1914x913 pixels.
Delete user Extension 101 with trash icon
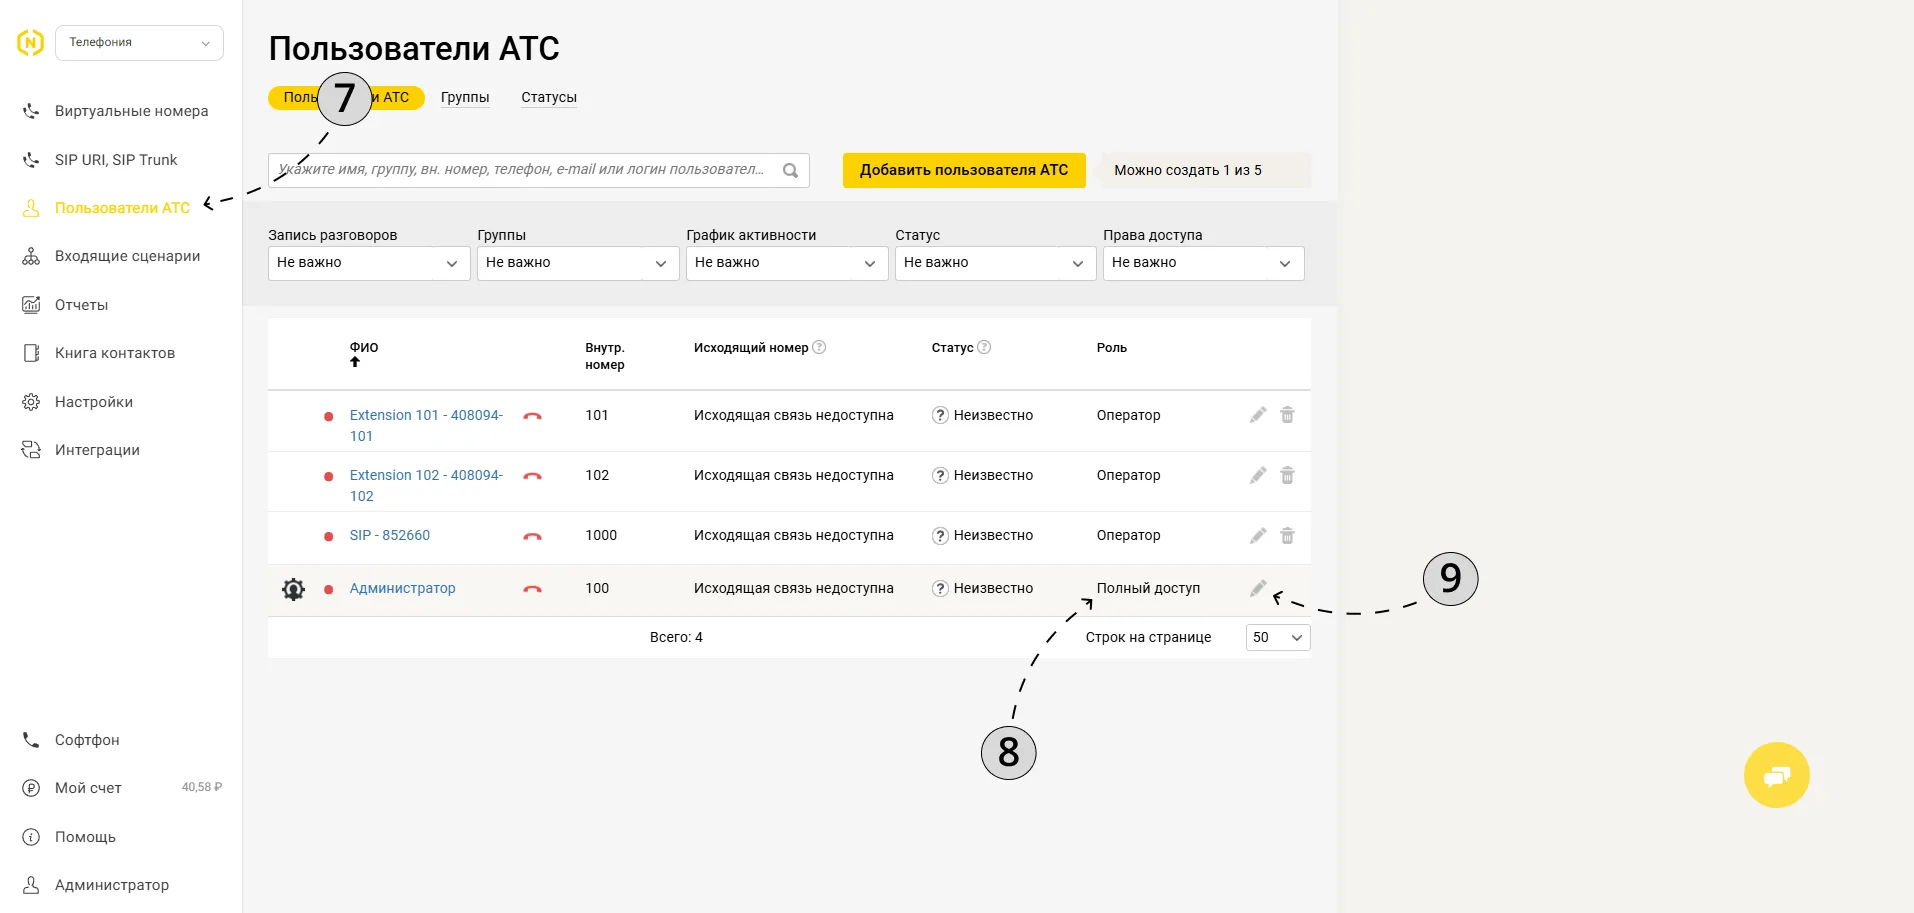(1287, 415)
